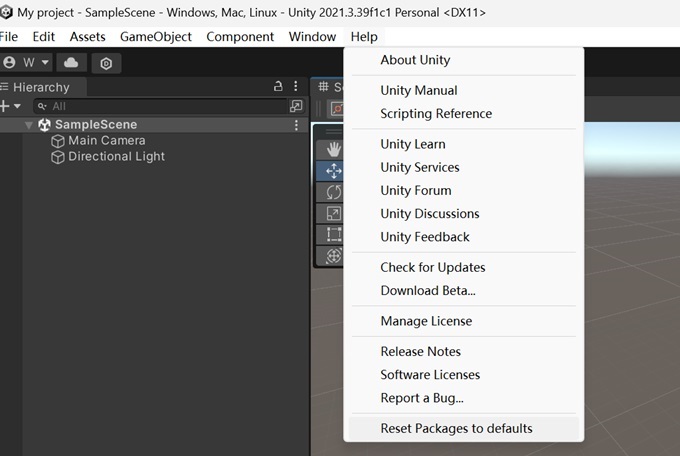Open the Component menu

pos(240,37)
